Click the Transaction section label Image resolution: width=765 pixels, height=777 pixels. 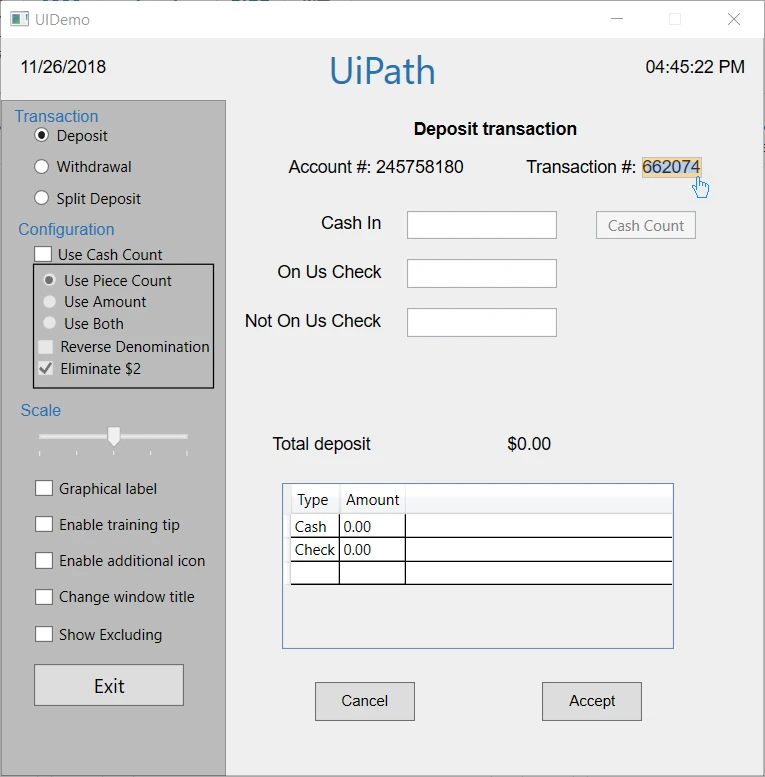[56, 116]
